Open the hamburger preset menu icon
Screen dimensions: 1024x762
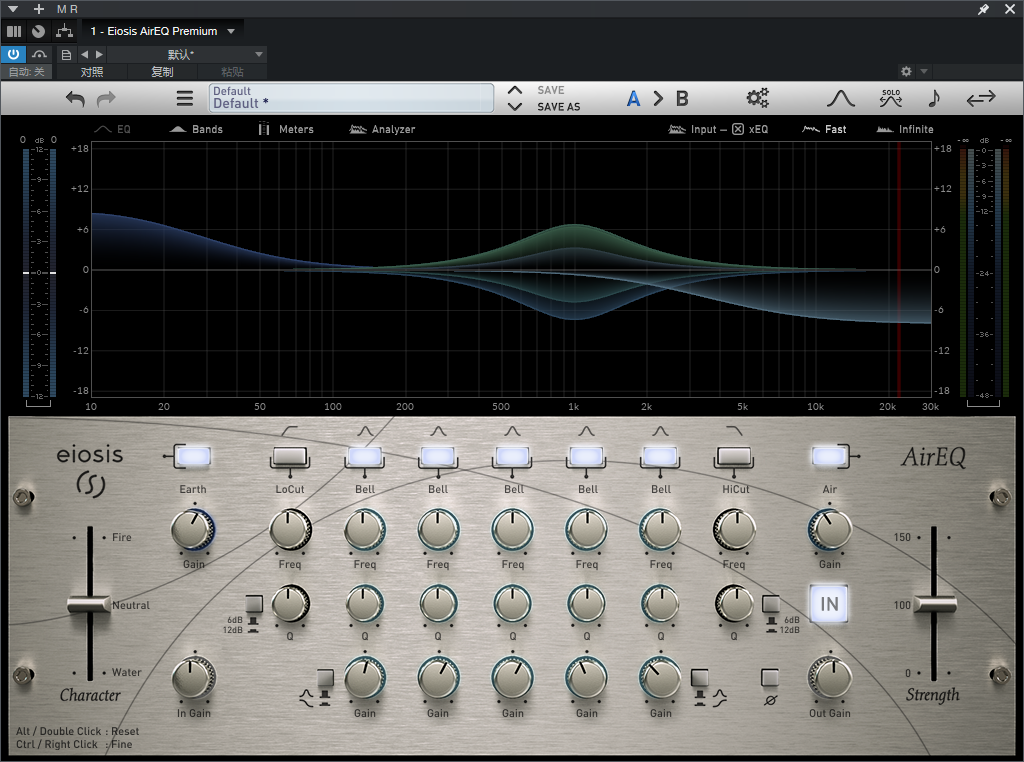(185, 99)
